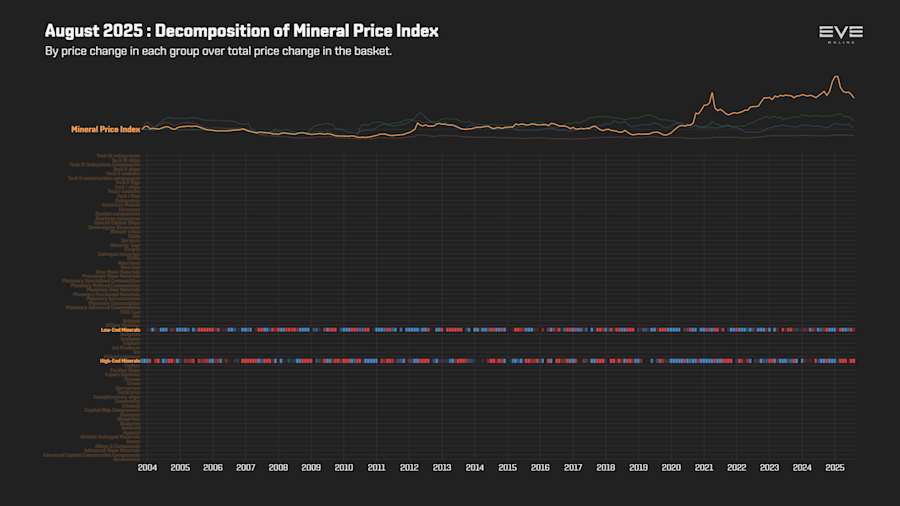Click the chart title for August 2025

242,31
